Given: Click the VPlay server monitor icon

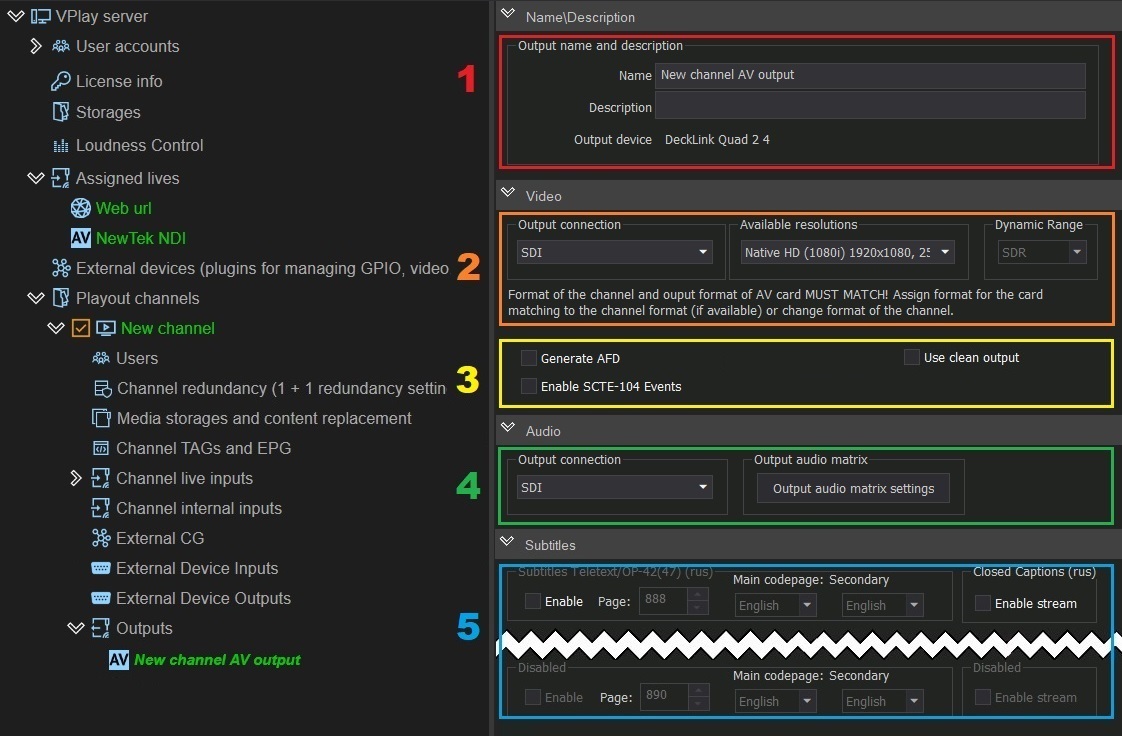Looking at the screenshot, I should (40, 16).
